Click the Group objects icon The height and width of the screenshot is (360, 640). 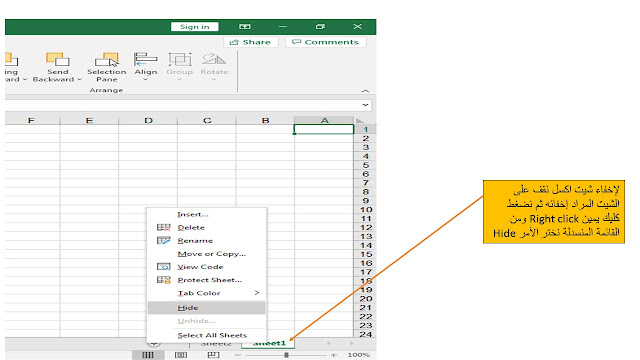point(180,59)
